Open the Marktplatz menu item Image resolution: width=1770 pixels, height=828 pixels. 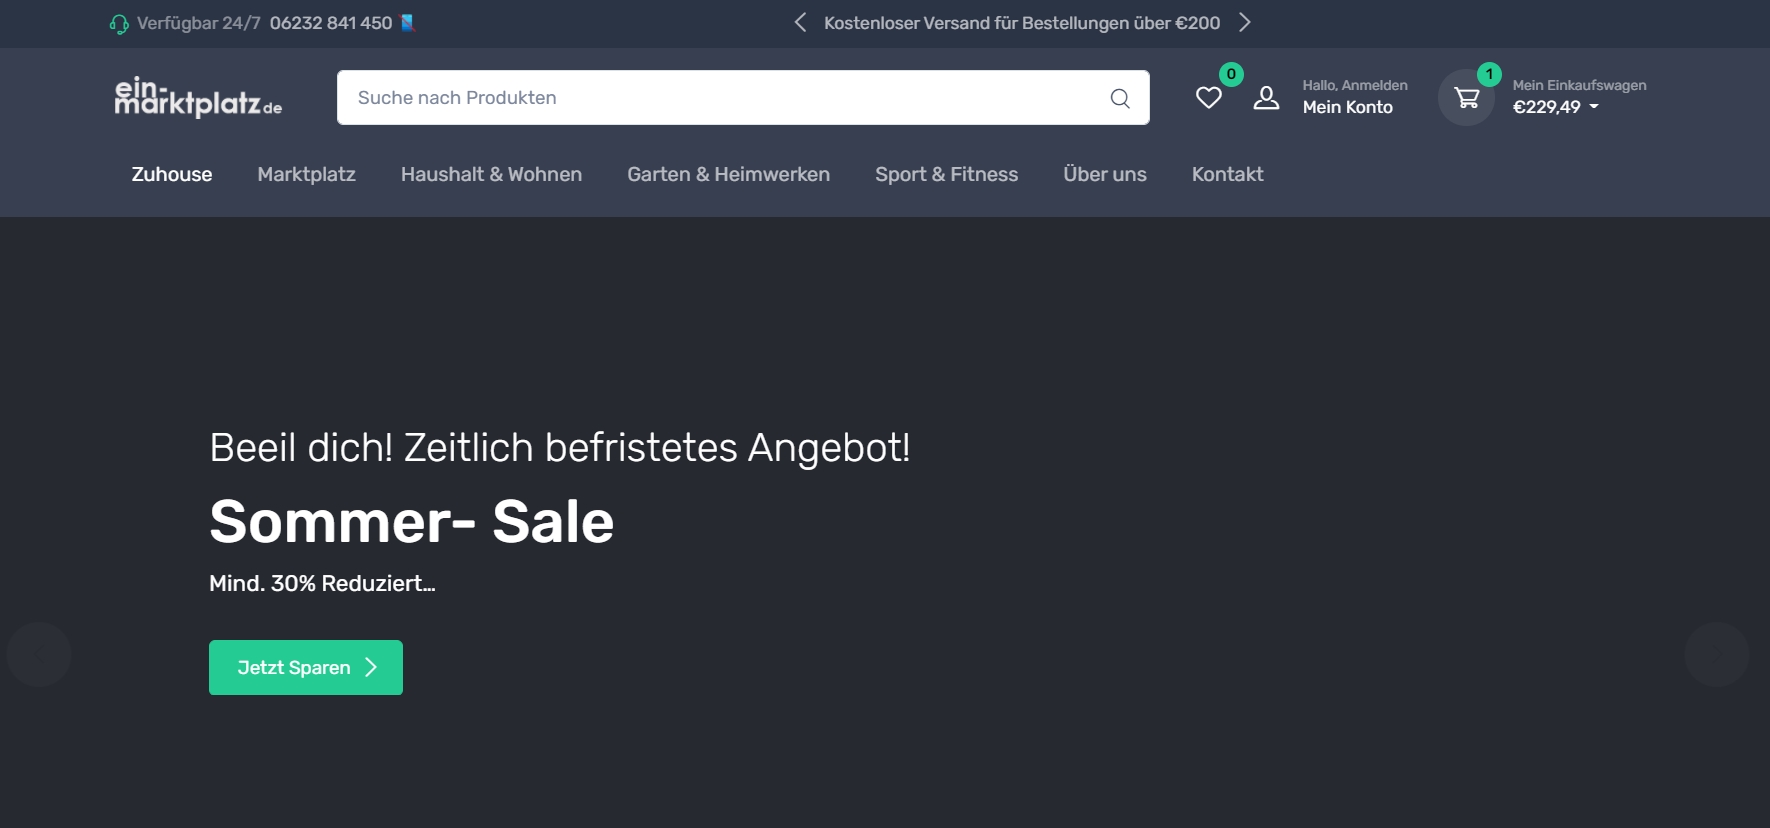[x=306, y=174]
